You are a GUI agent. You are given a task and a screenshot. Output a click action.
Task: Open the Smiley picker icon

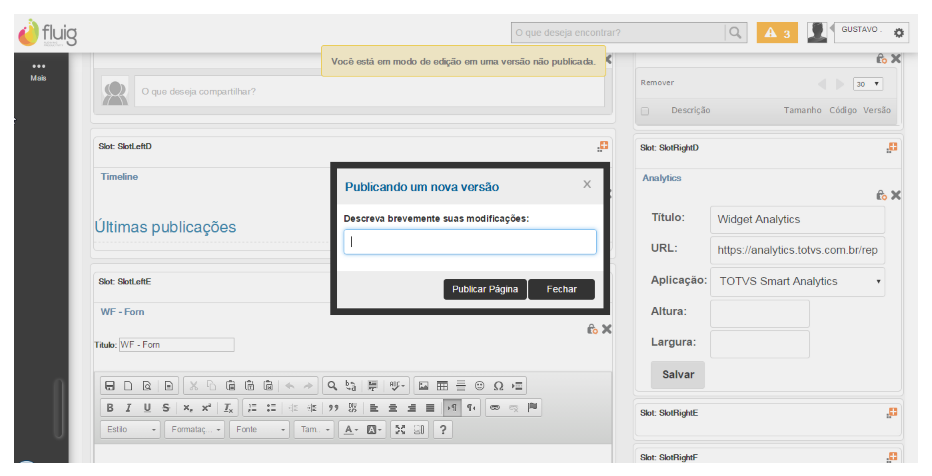pos(480,386)
